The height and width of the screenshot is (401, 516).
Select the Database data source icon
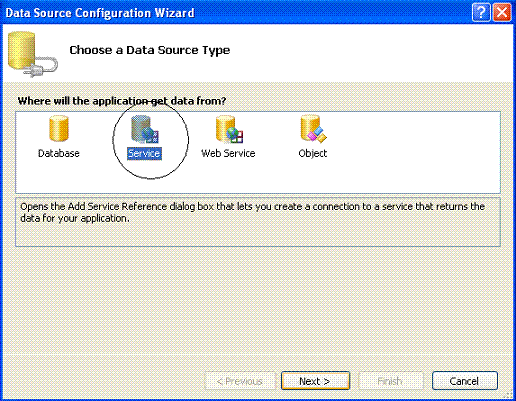[x=59, y=128]
